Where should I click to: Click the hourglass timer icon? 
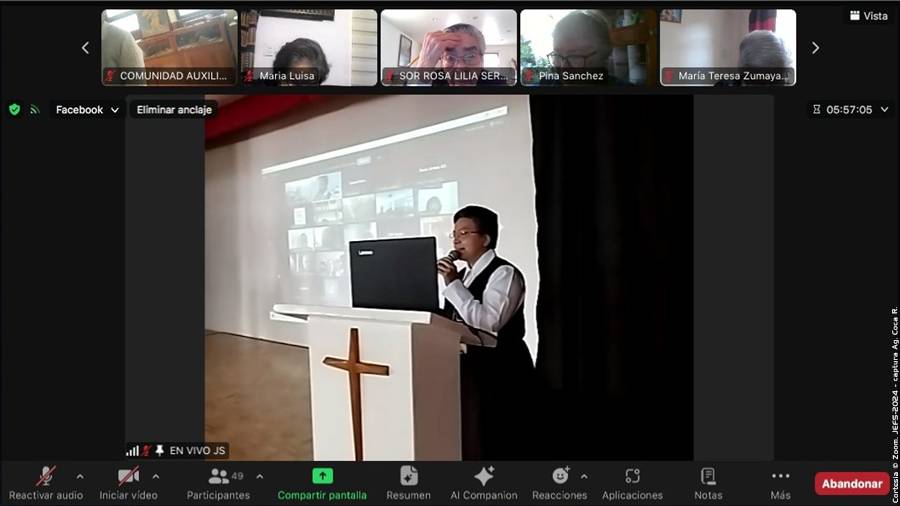(x=816, y=109)
